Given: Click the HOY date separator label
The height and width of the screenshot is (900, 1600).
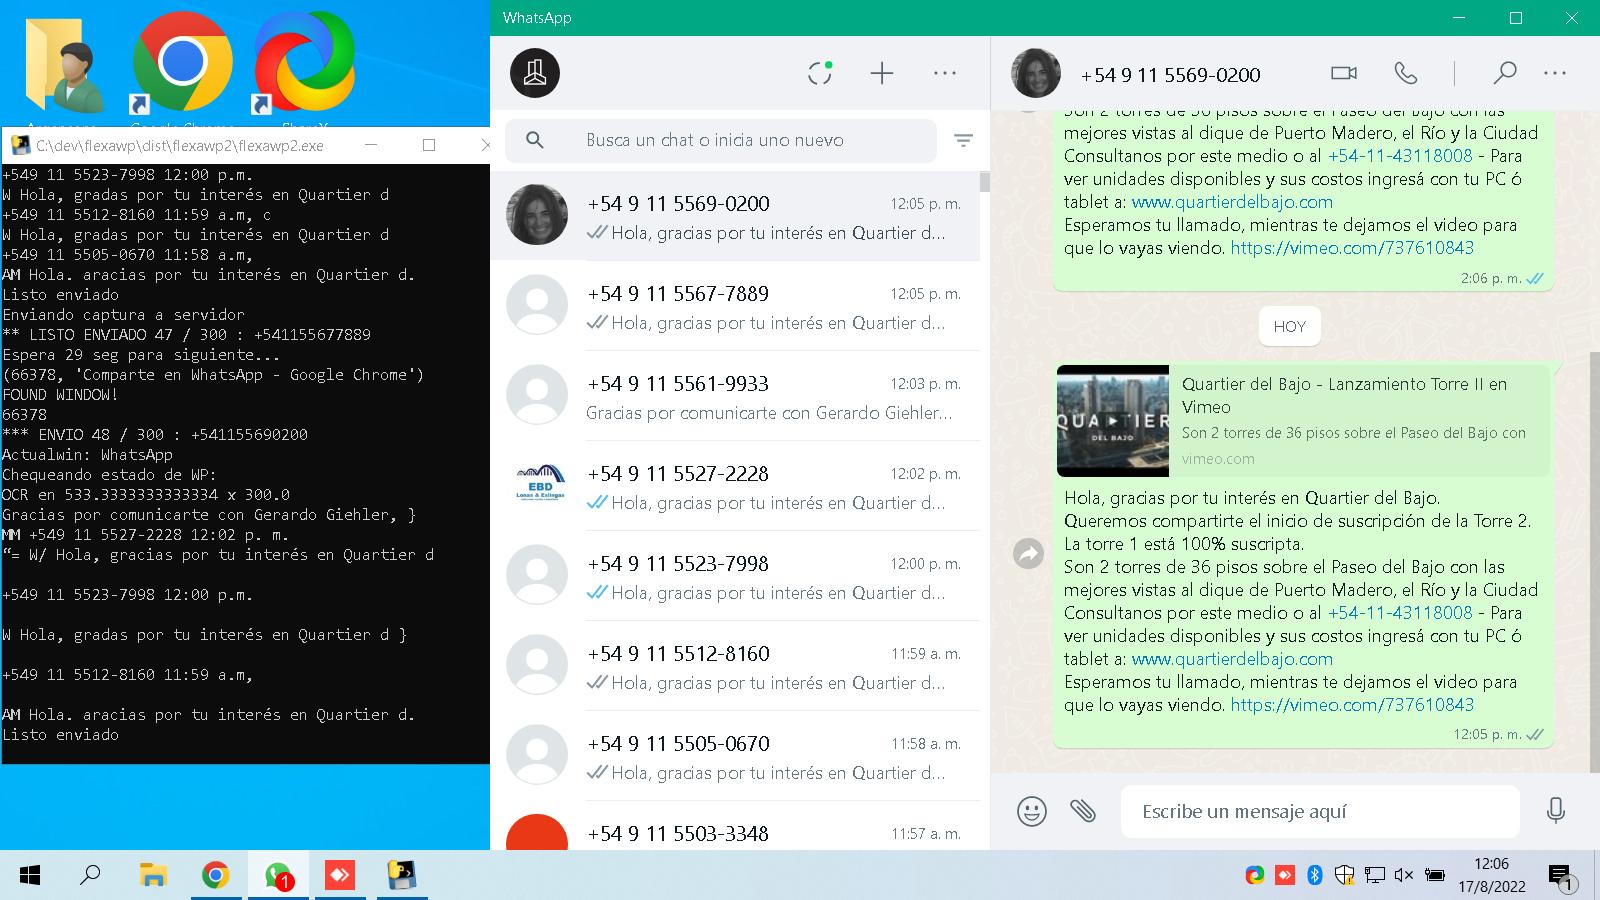Looking at the screenshot, I should pos(1290,326).
